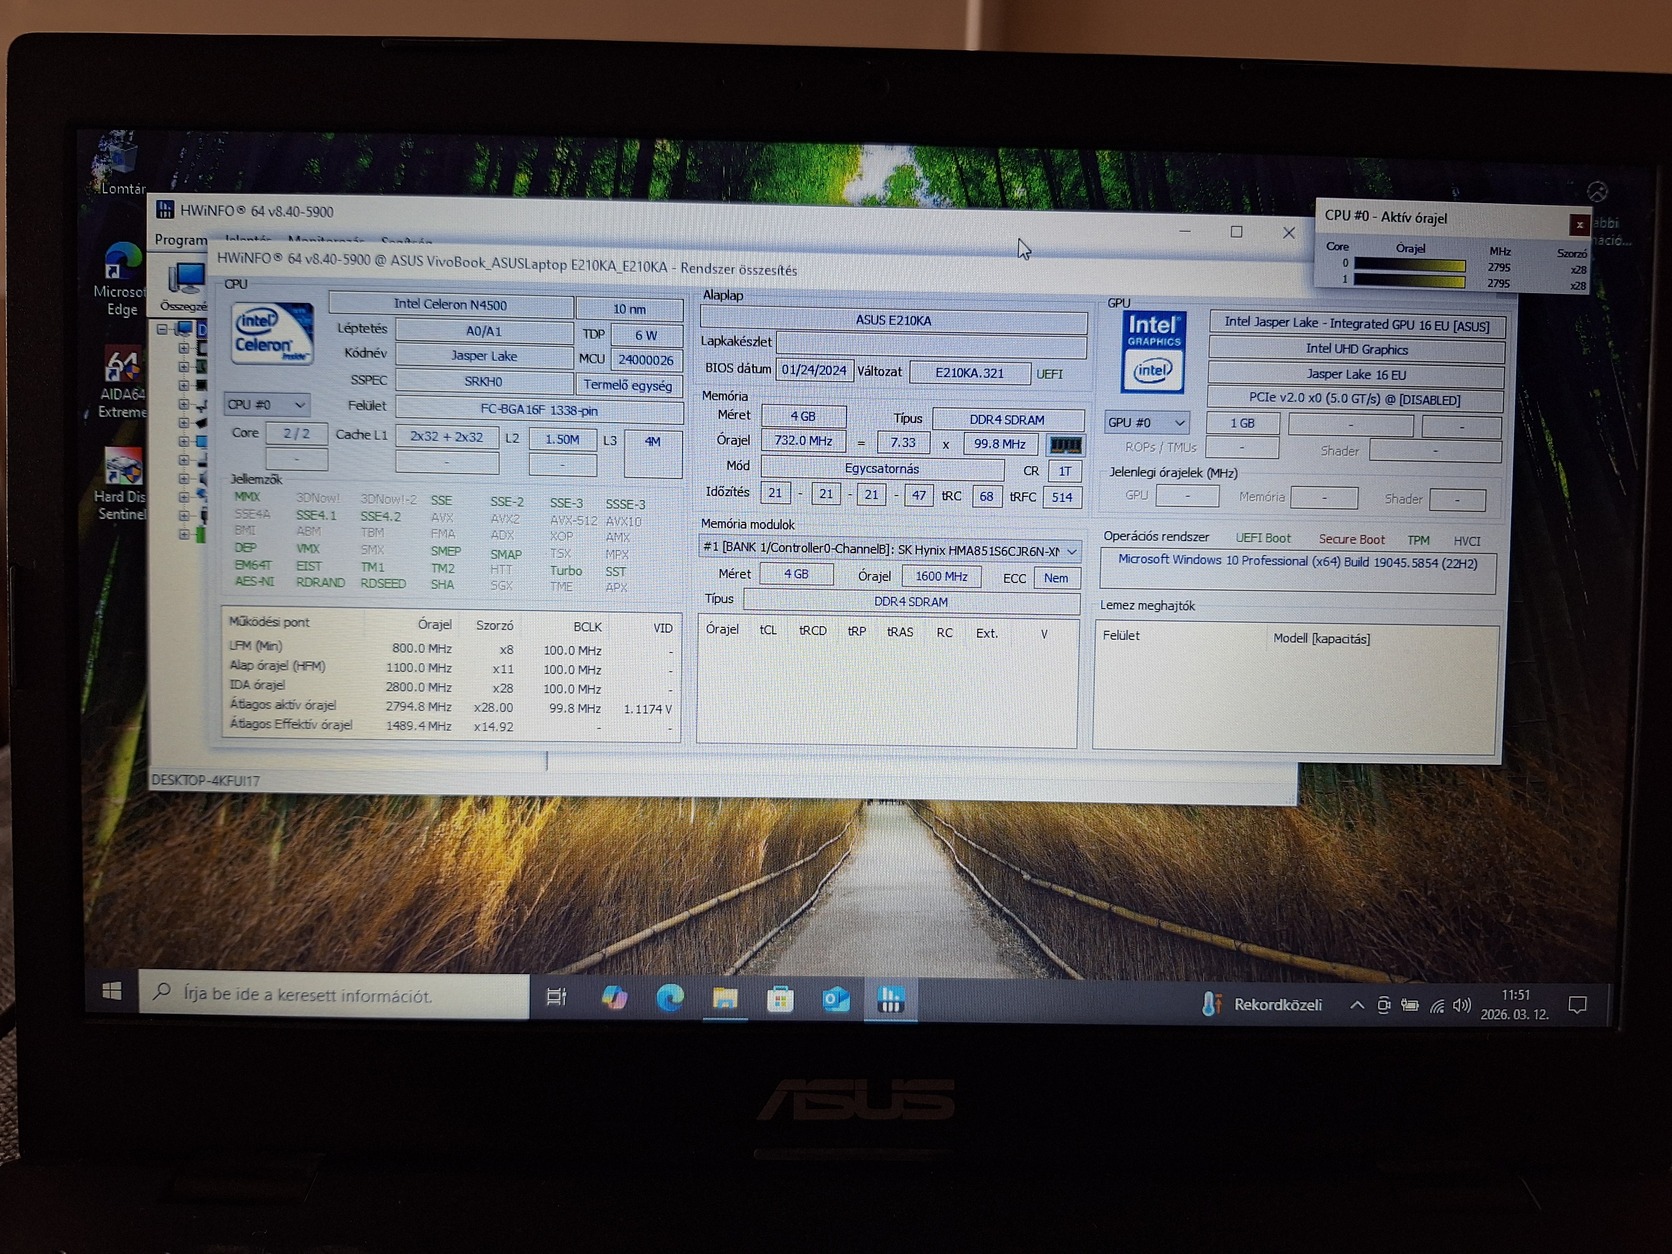Click the Core 1 clock bar

click(1410, 281)
